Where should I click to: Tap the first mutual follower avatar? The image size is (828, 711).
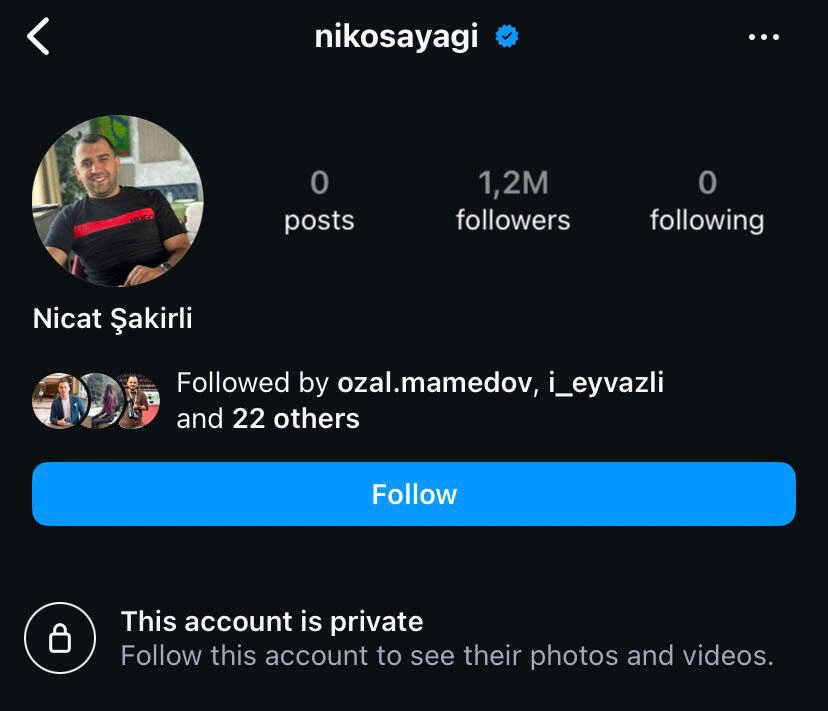[56, 401]
